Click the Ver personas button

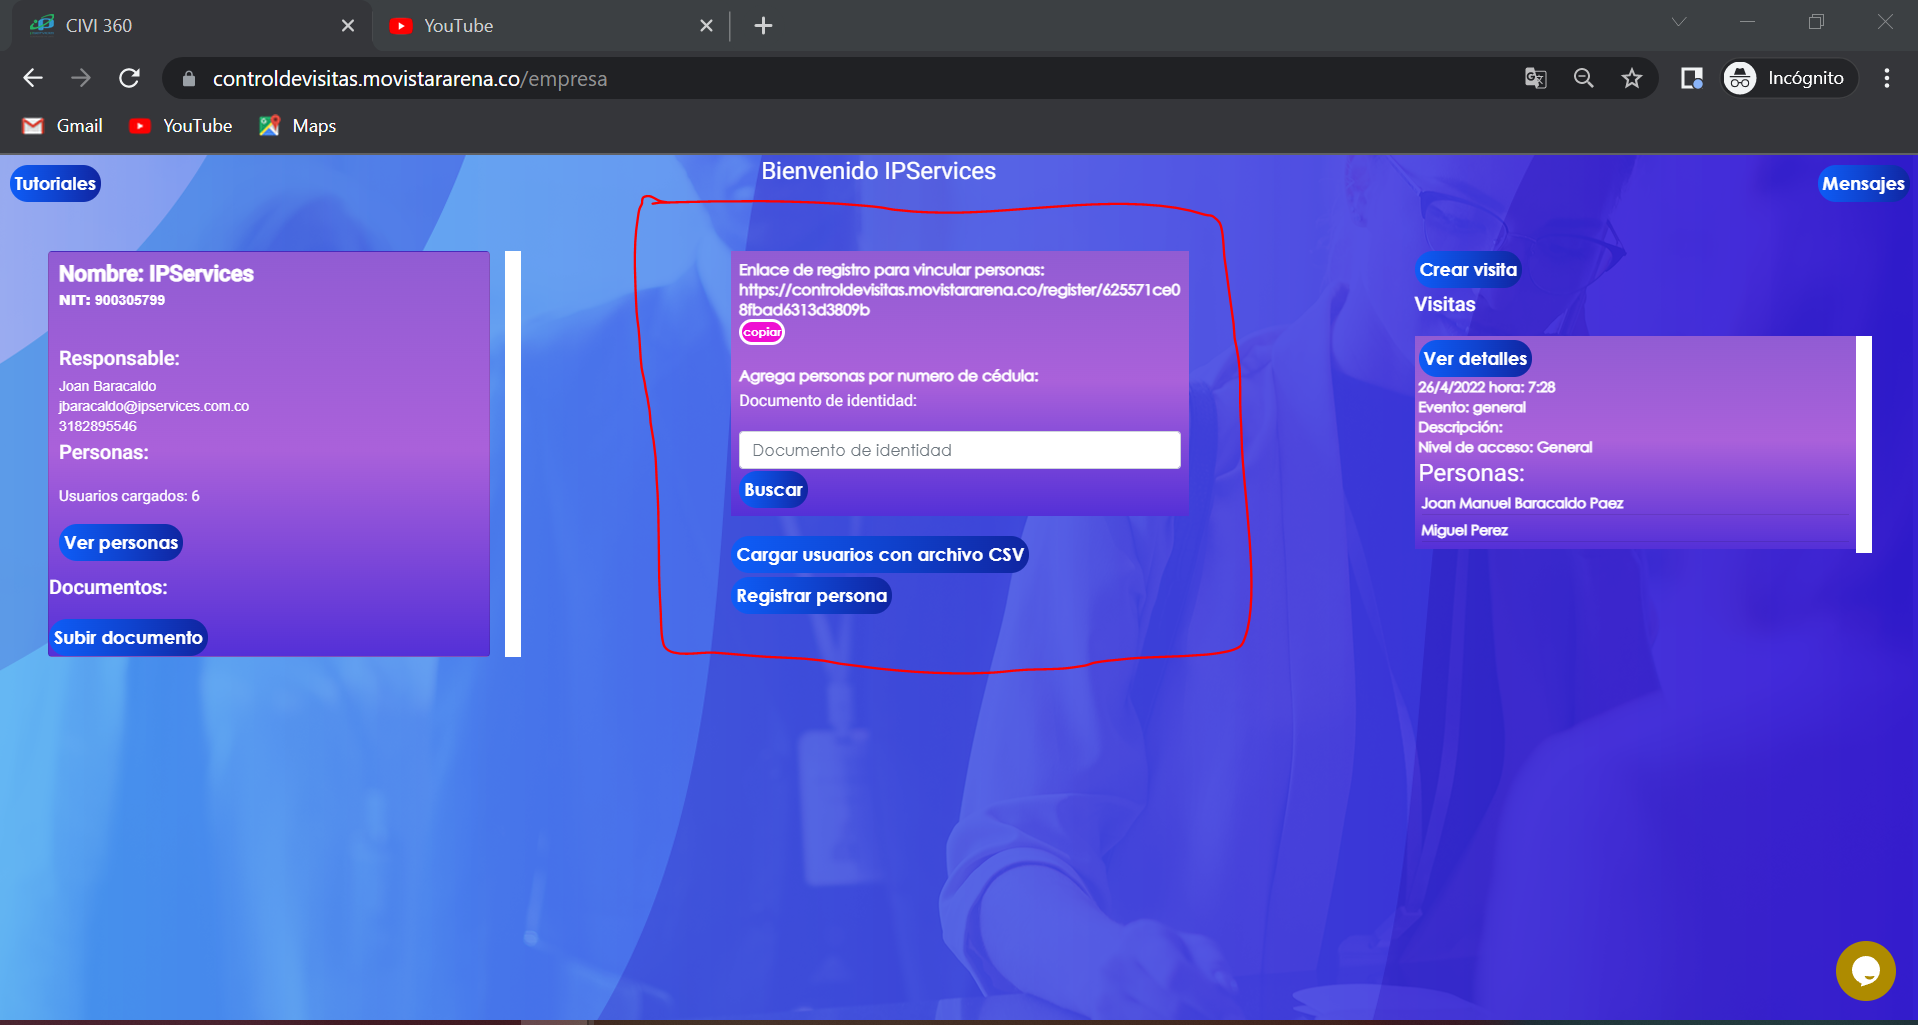click(121, 543)
